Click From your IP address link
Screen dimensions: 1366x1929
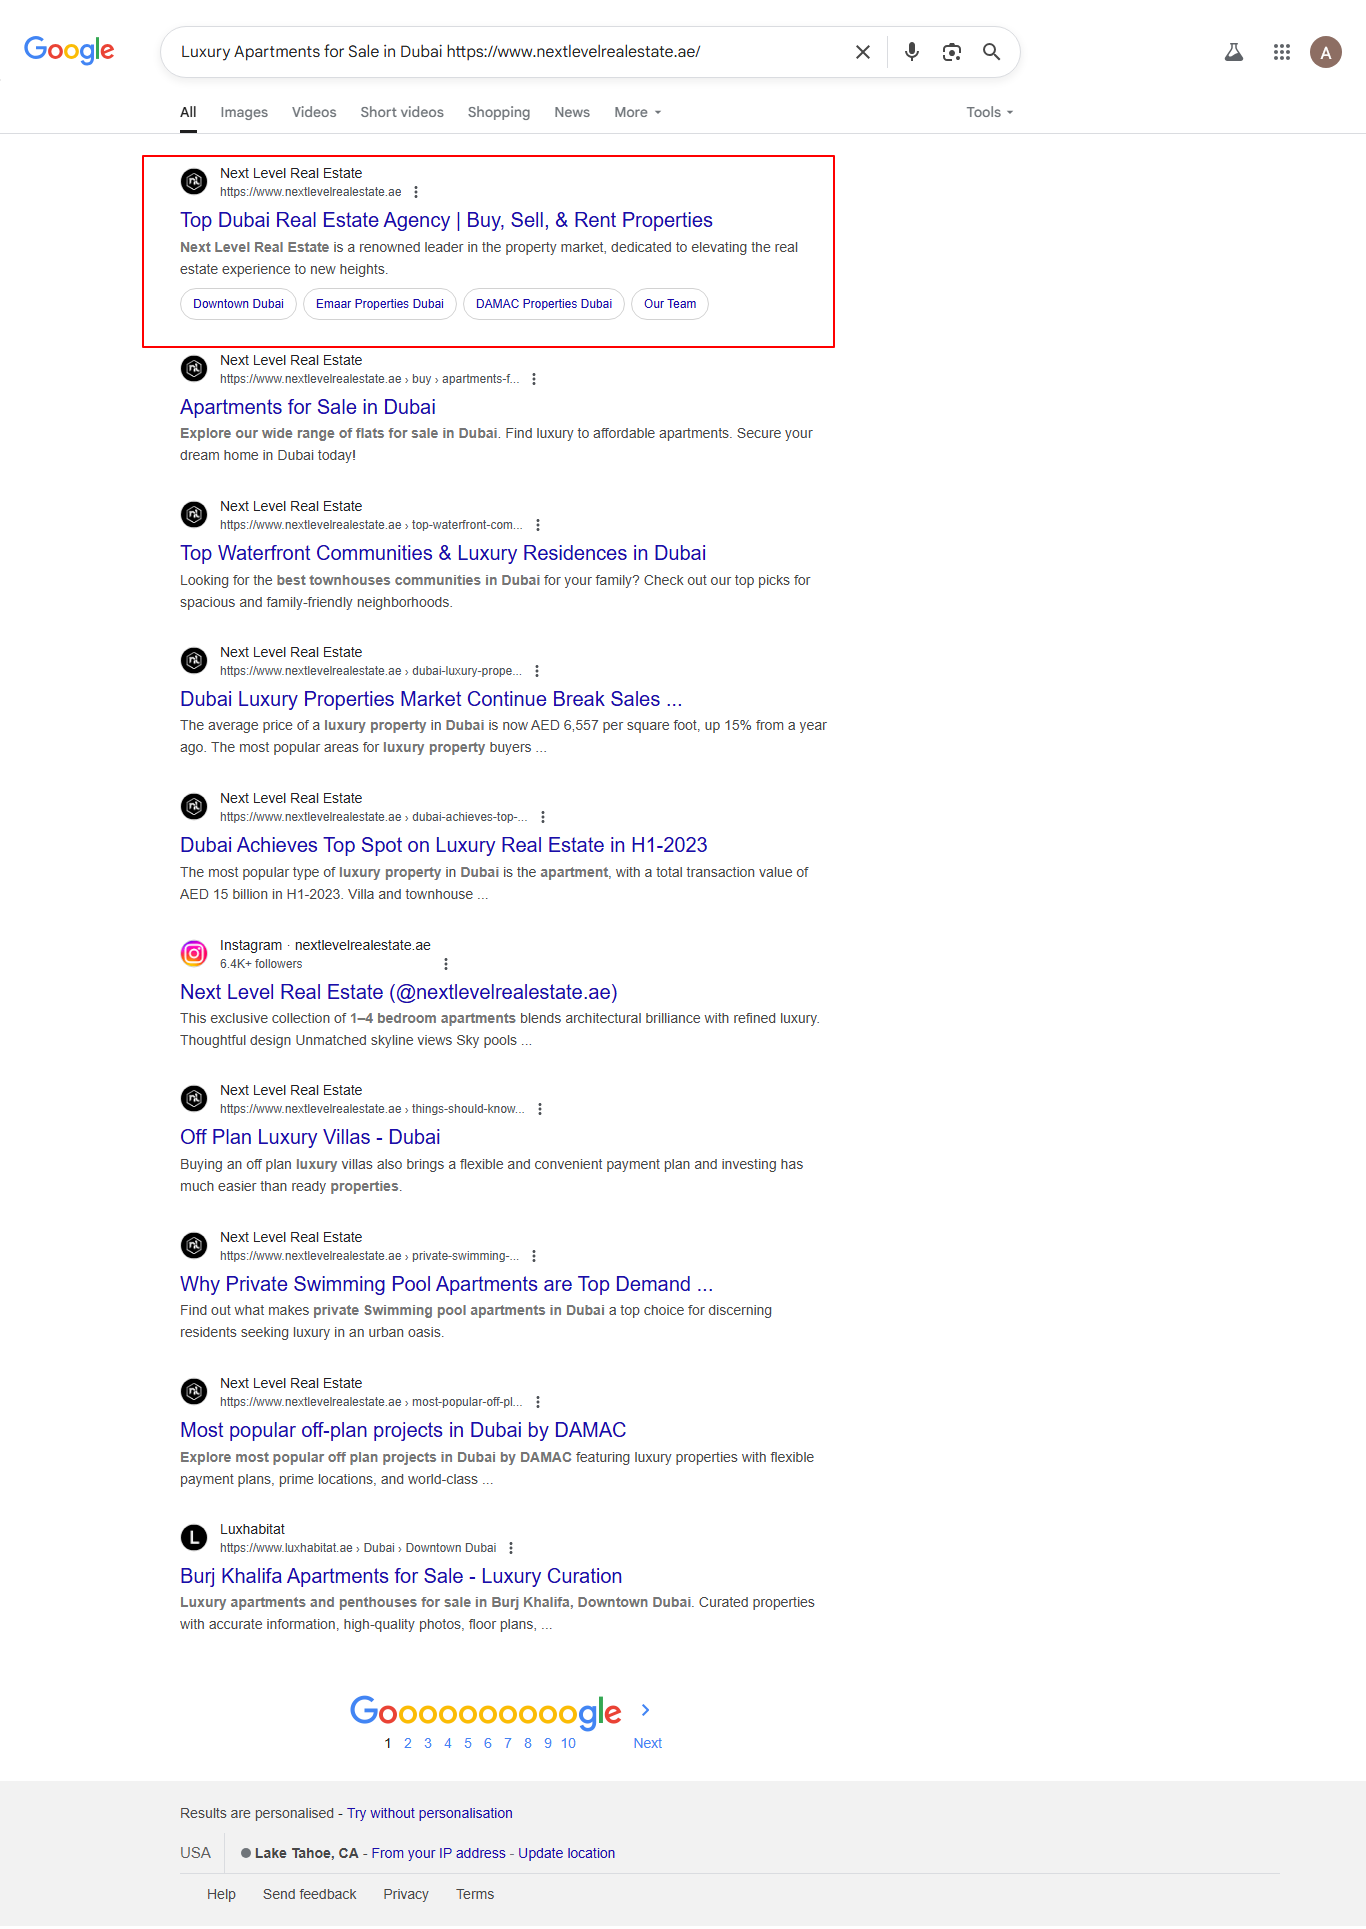tap(439, 1853)
